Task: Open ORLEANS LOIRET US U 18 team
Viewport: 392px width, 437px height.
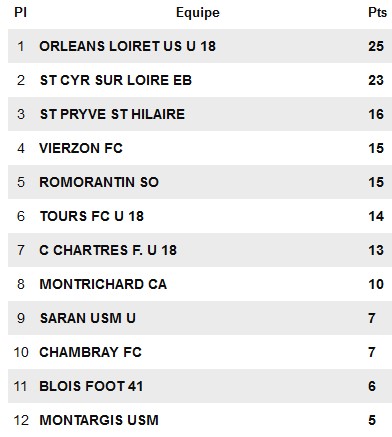Action: click(x=128, y=46)
